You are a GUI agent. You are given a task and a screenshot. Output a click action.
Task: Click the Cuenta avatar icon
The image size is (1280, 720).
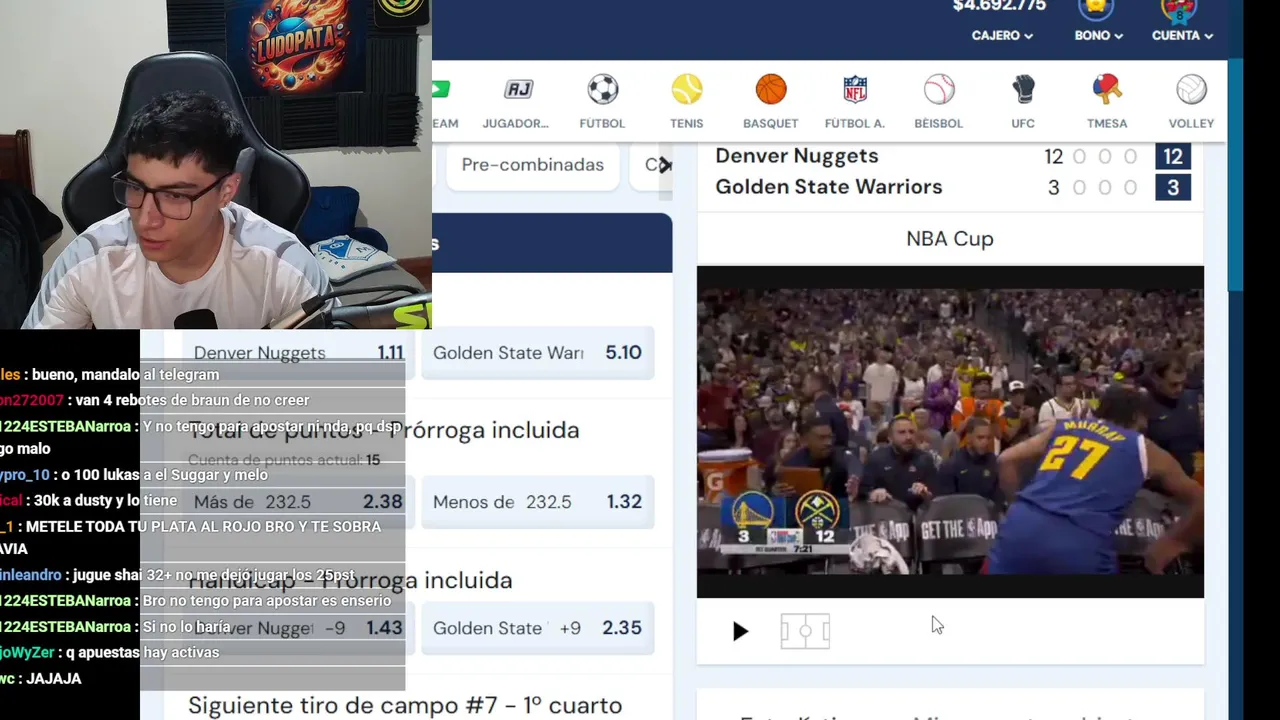1180,9
